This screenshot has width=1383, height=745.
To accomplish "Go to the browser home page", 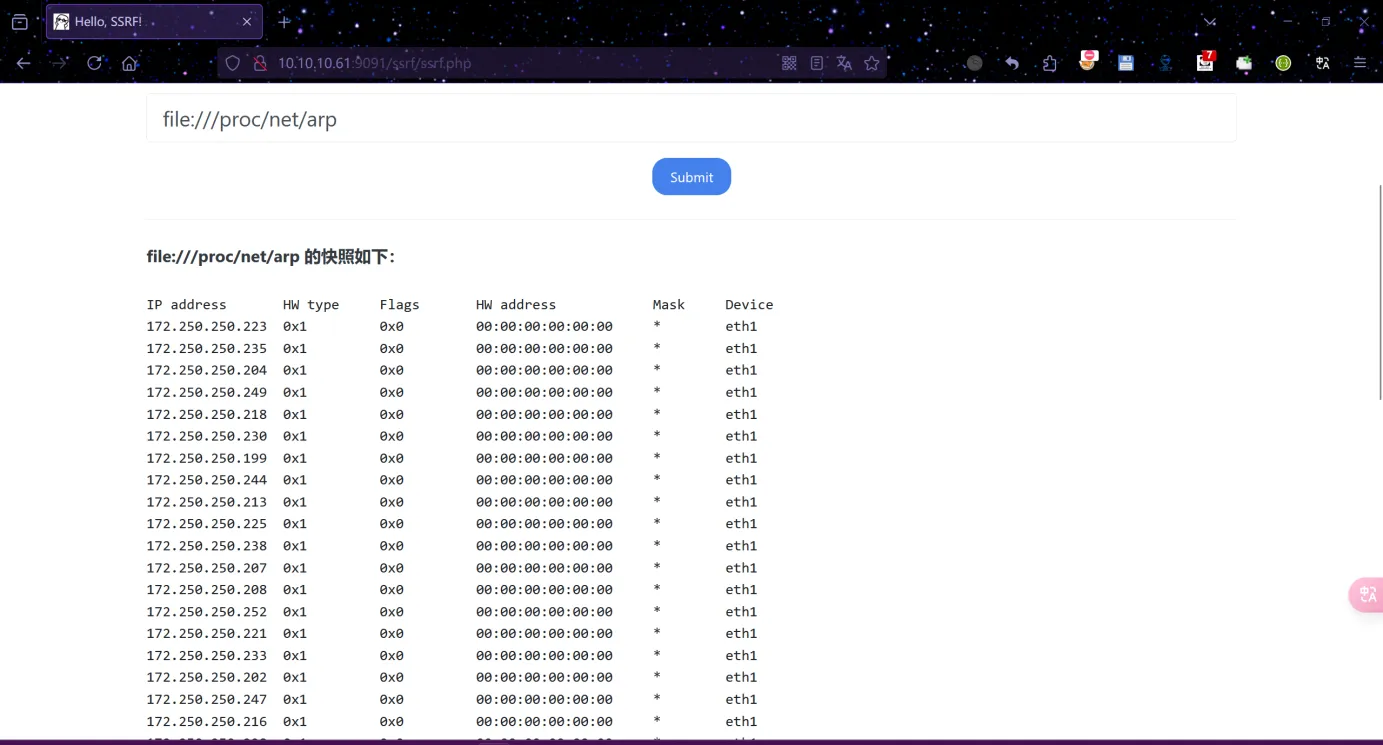I will (129, 63).
